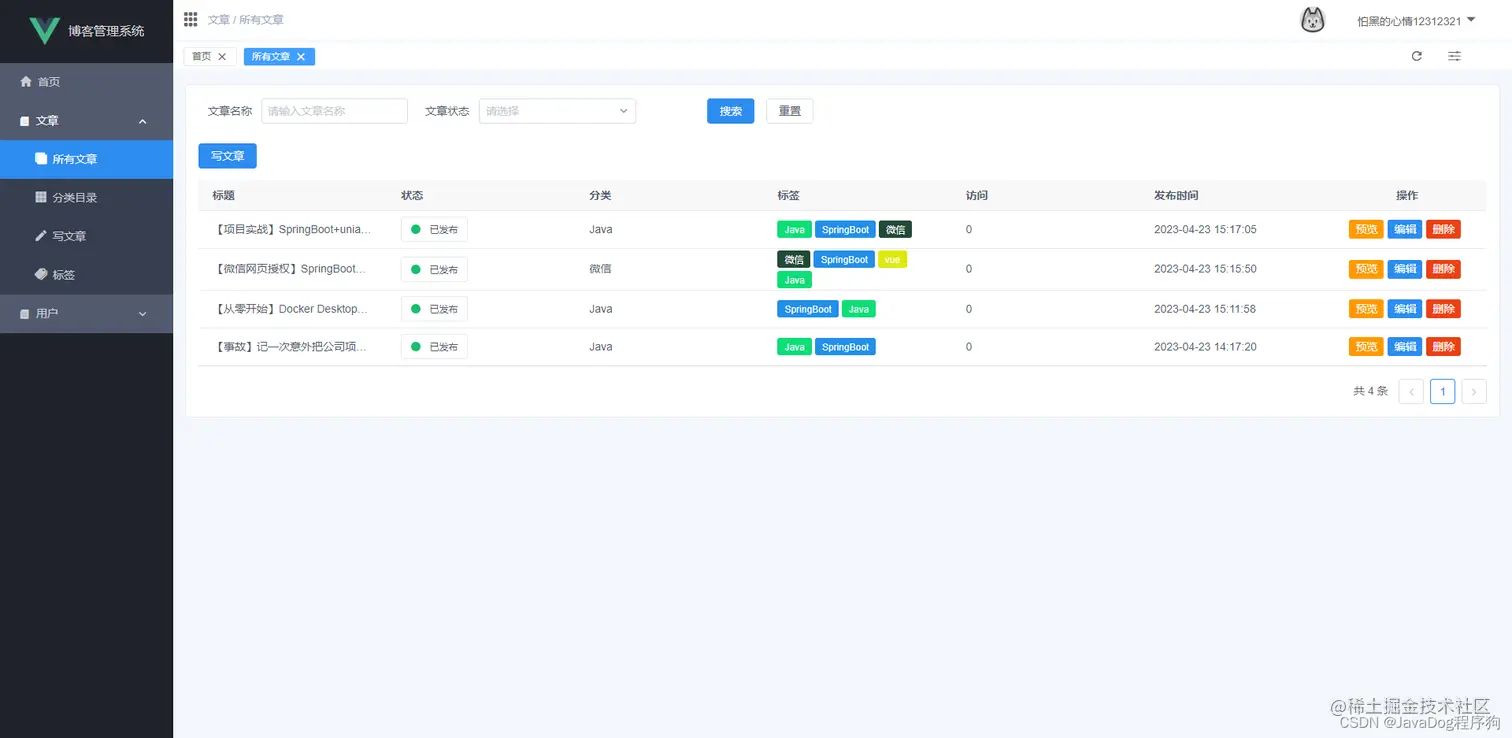Open 标签 in the sidebar
Viewport: 1512px width, 738px height.
pyautogui.click(x=86, y=274)
